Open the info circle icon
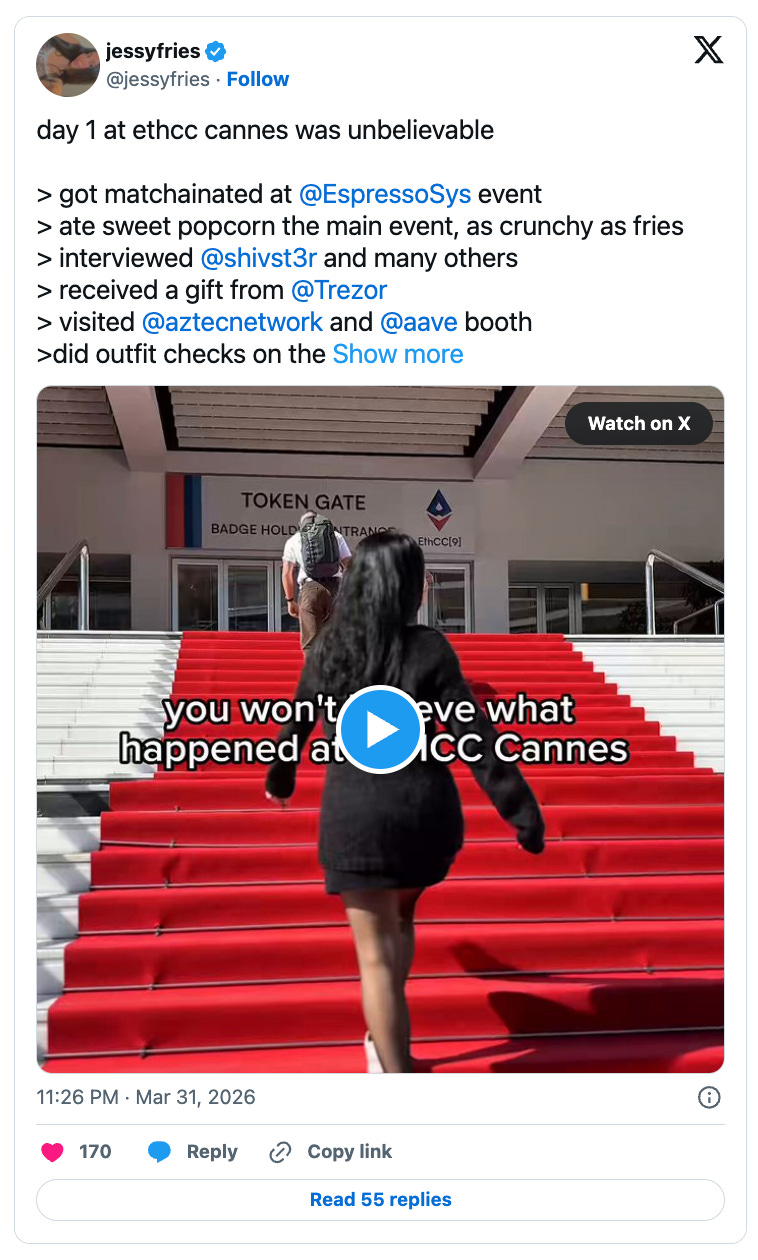Image resolution: width=758 pixels, height=1260 pixels. (708, 1097)
